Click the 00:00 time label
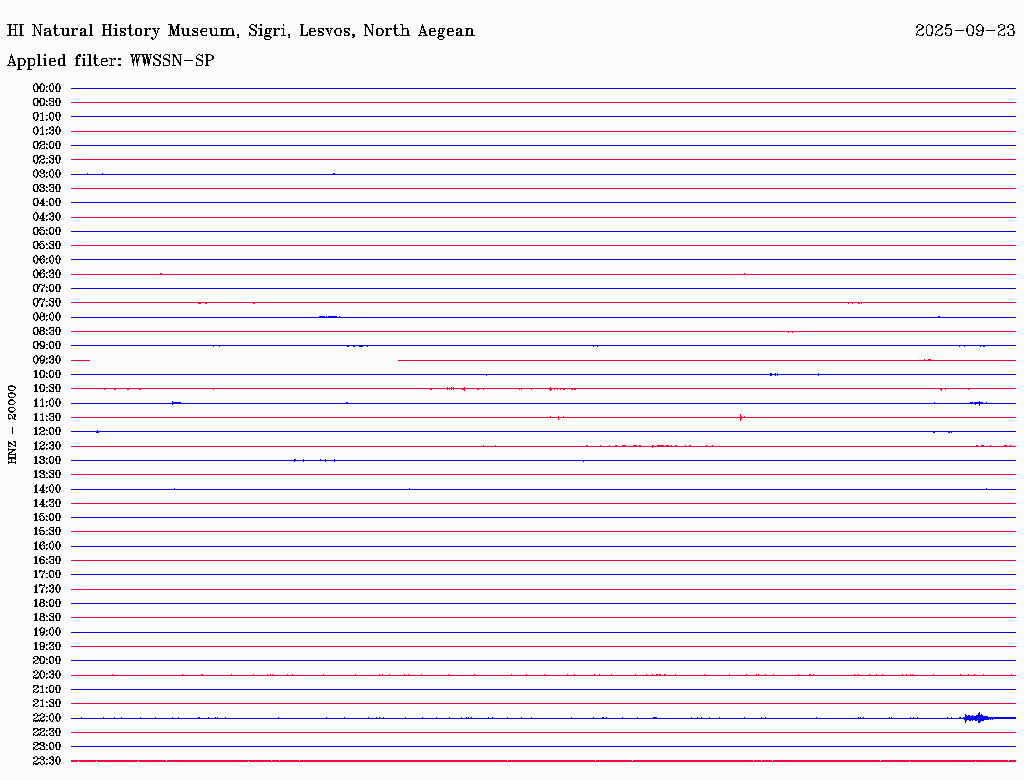The image size is (1024, 780). click(x=47, y=88)
